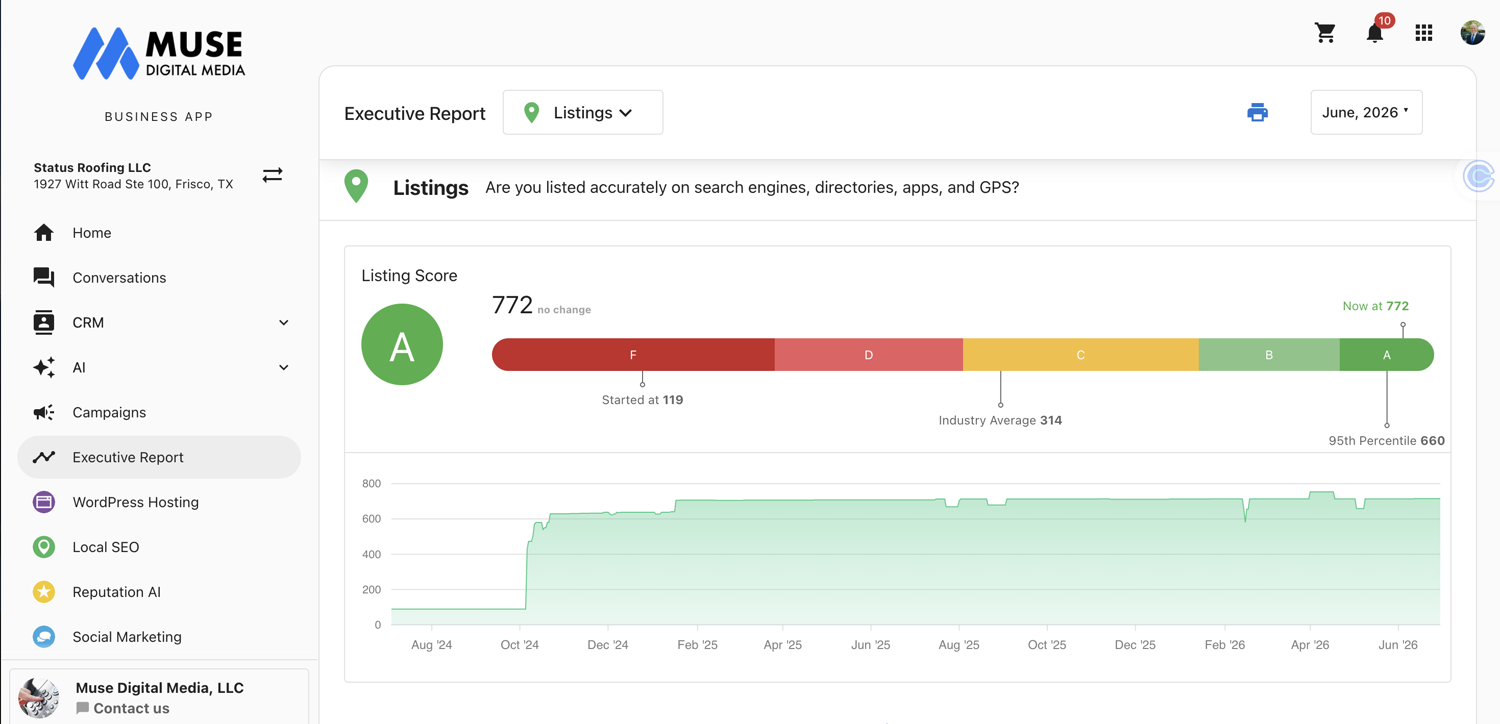Click the Muse Digital Media, LLC avatar
The image size is (1500, 724).
pyautogui.click(x=38, y=697)
